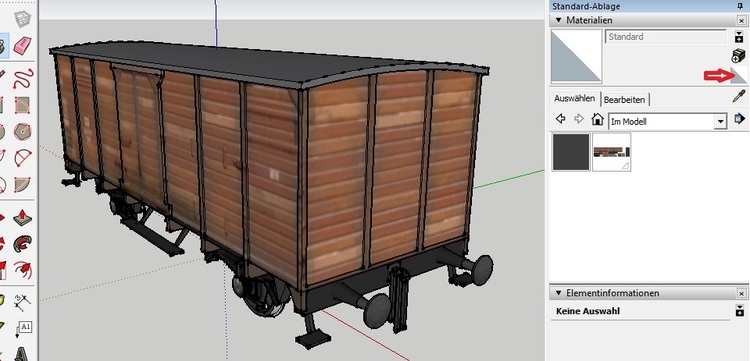Pick the Offset tool
Viewport: 750px width, 361px height.
(22, 271)
